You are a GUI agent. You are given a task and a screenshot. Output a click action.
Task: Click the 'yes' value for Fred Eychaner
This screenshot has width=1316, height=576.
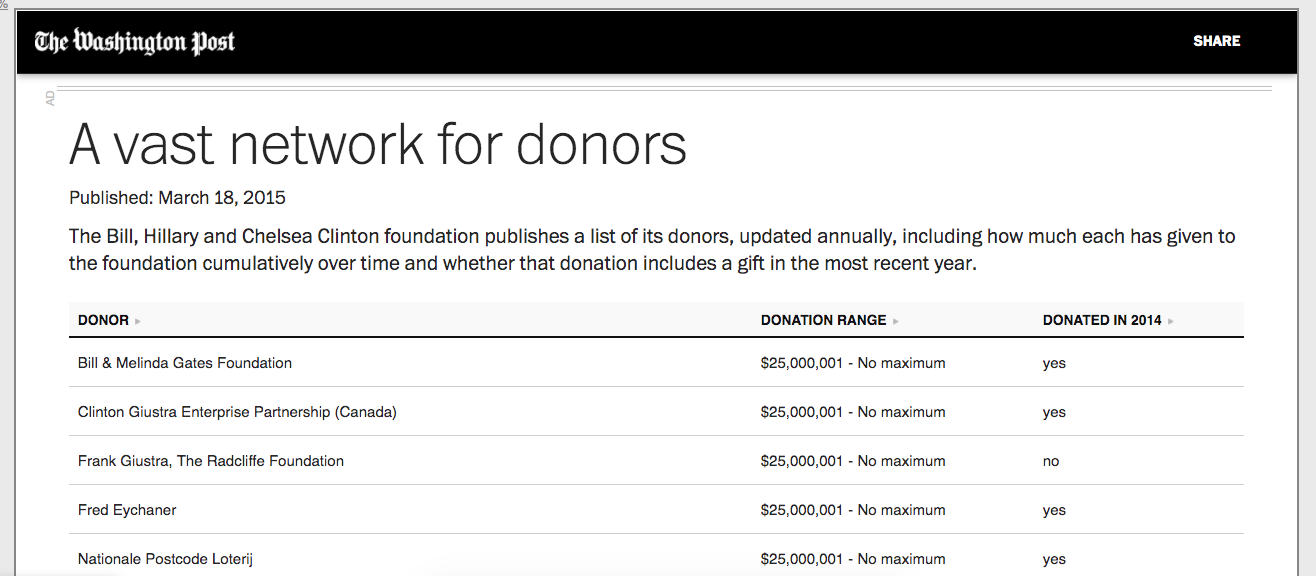tap(1054, 510)
